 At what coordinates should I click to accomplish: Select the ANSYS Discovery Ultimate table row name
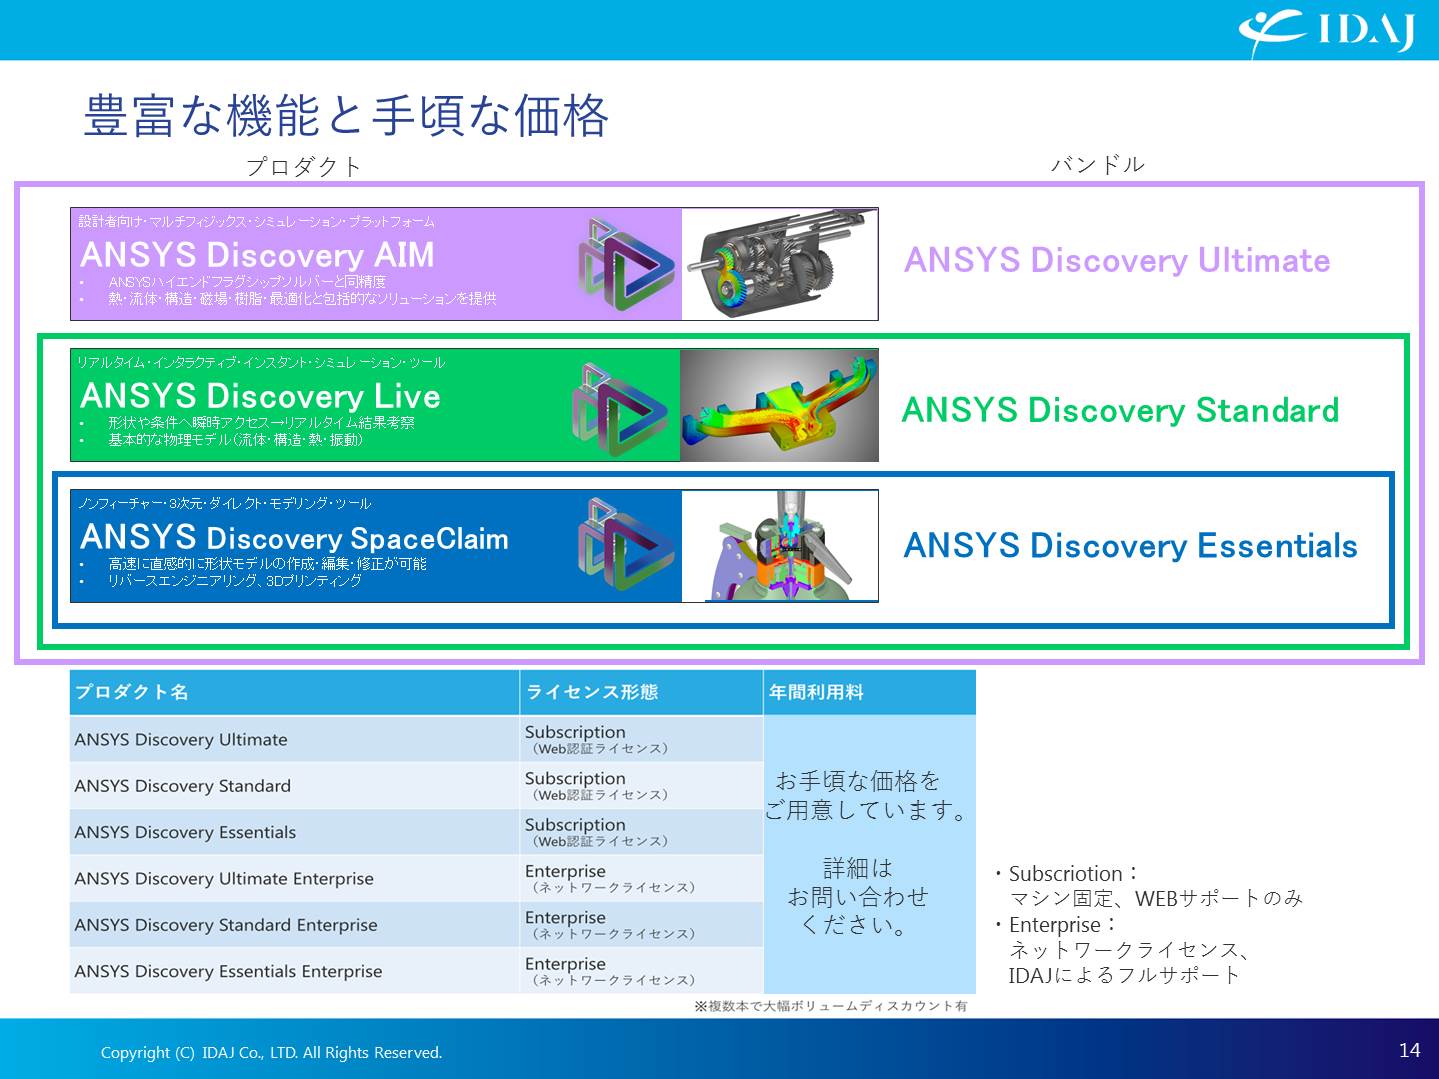(181, 739)
